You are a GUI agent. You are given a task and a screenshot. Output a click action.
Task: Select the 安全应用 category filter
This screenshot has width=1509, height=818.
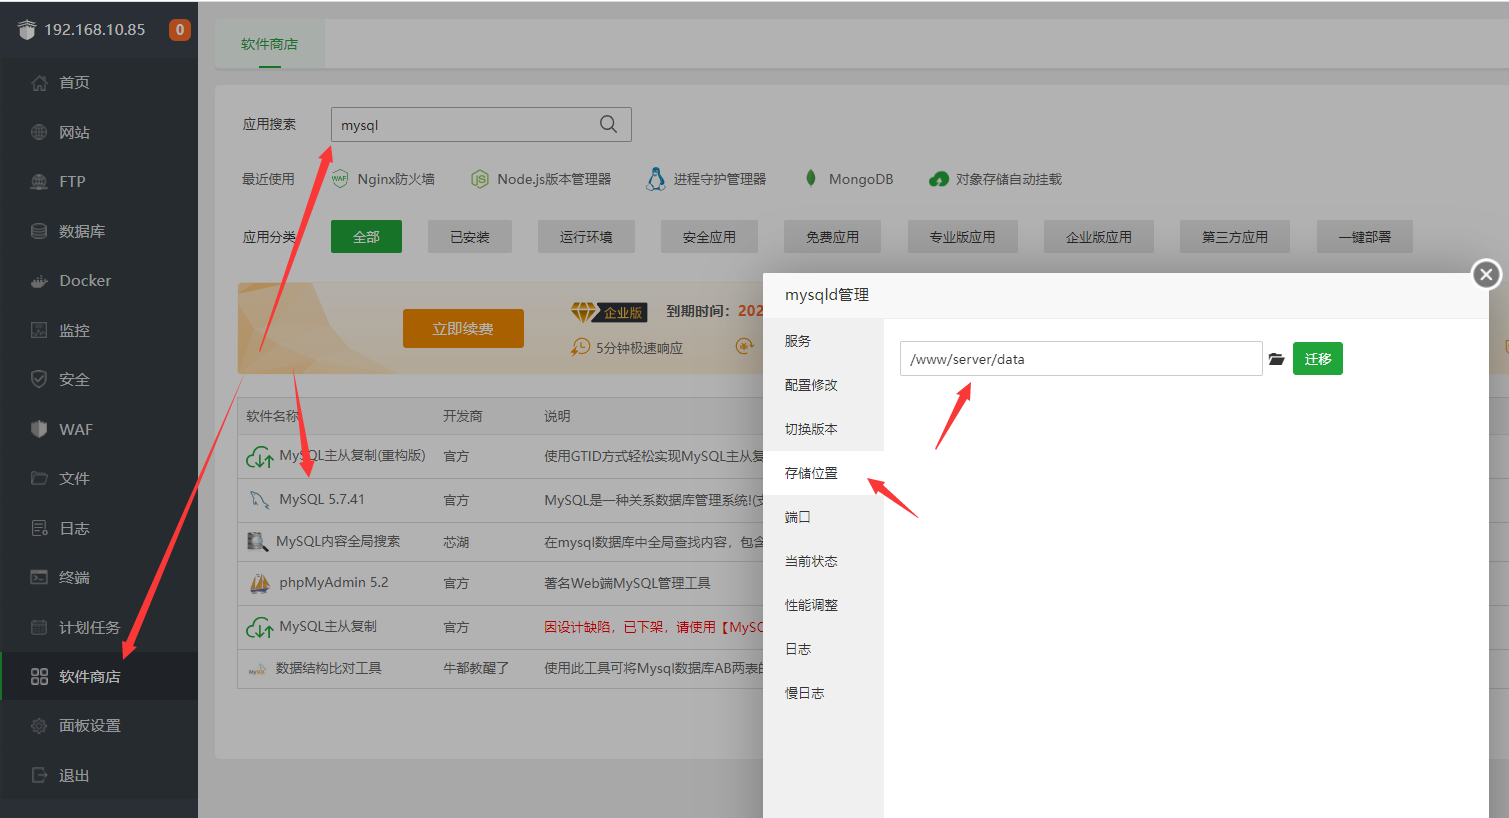(x=709, y=237)
